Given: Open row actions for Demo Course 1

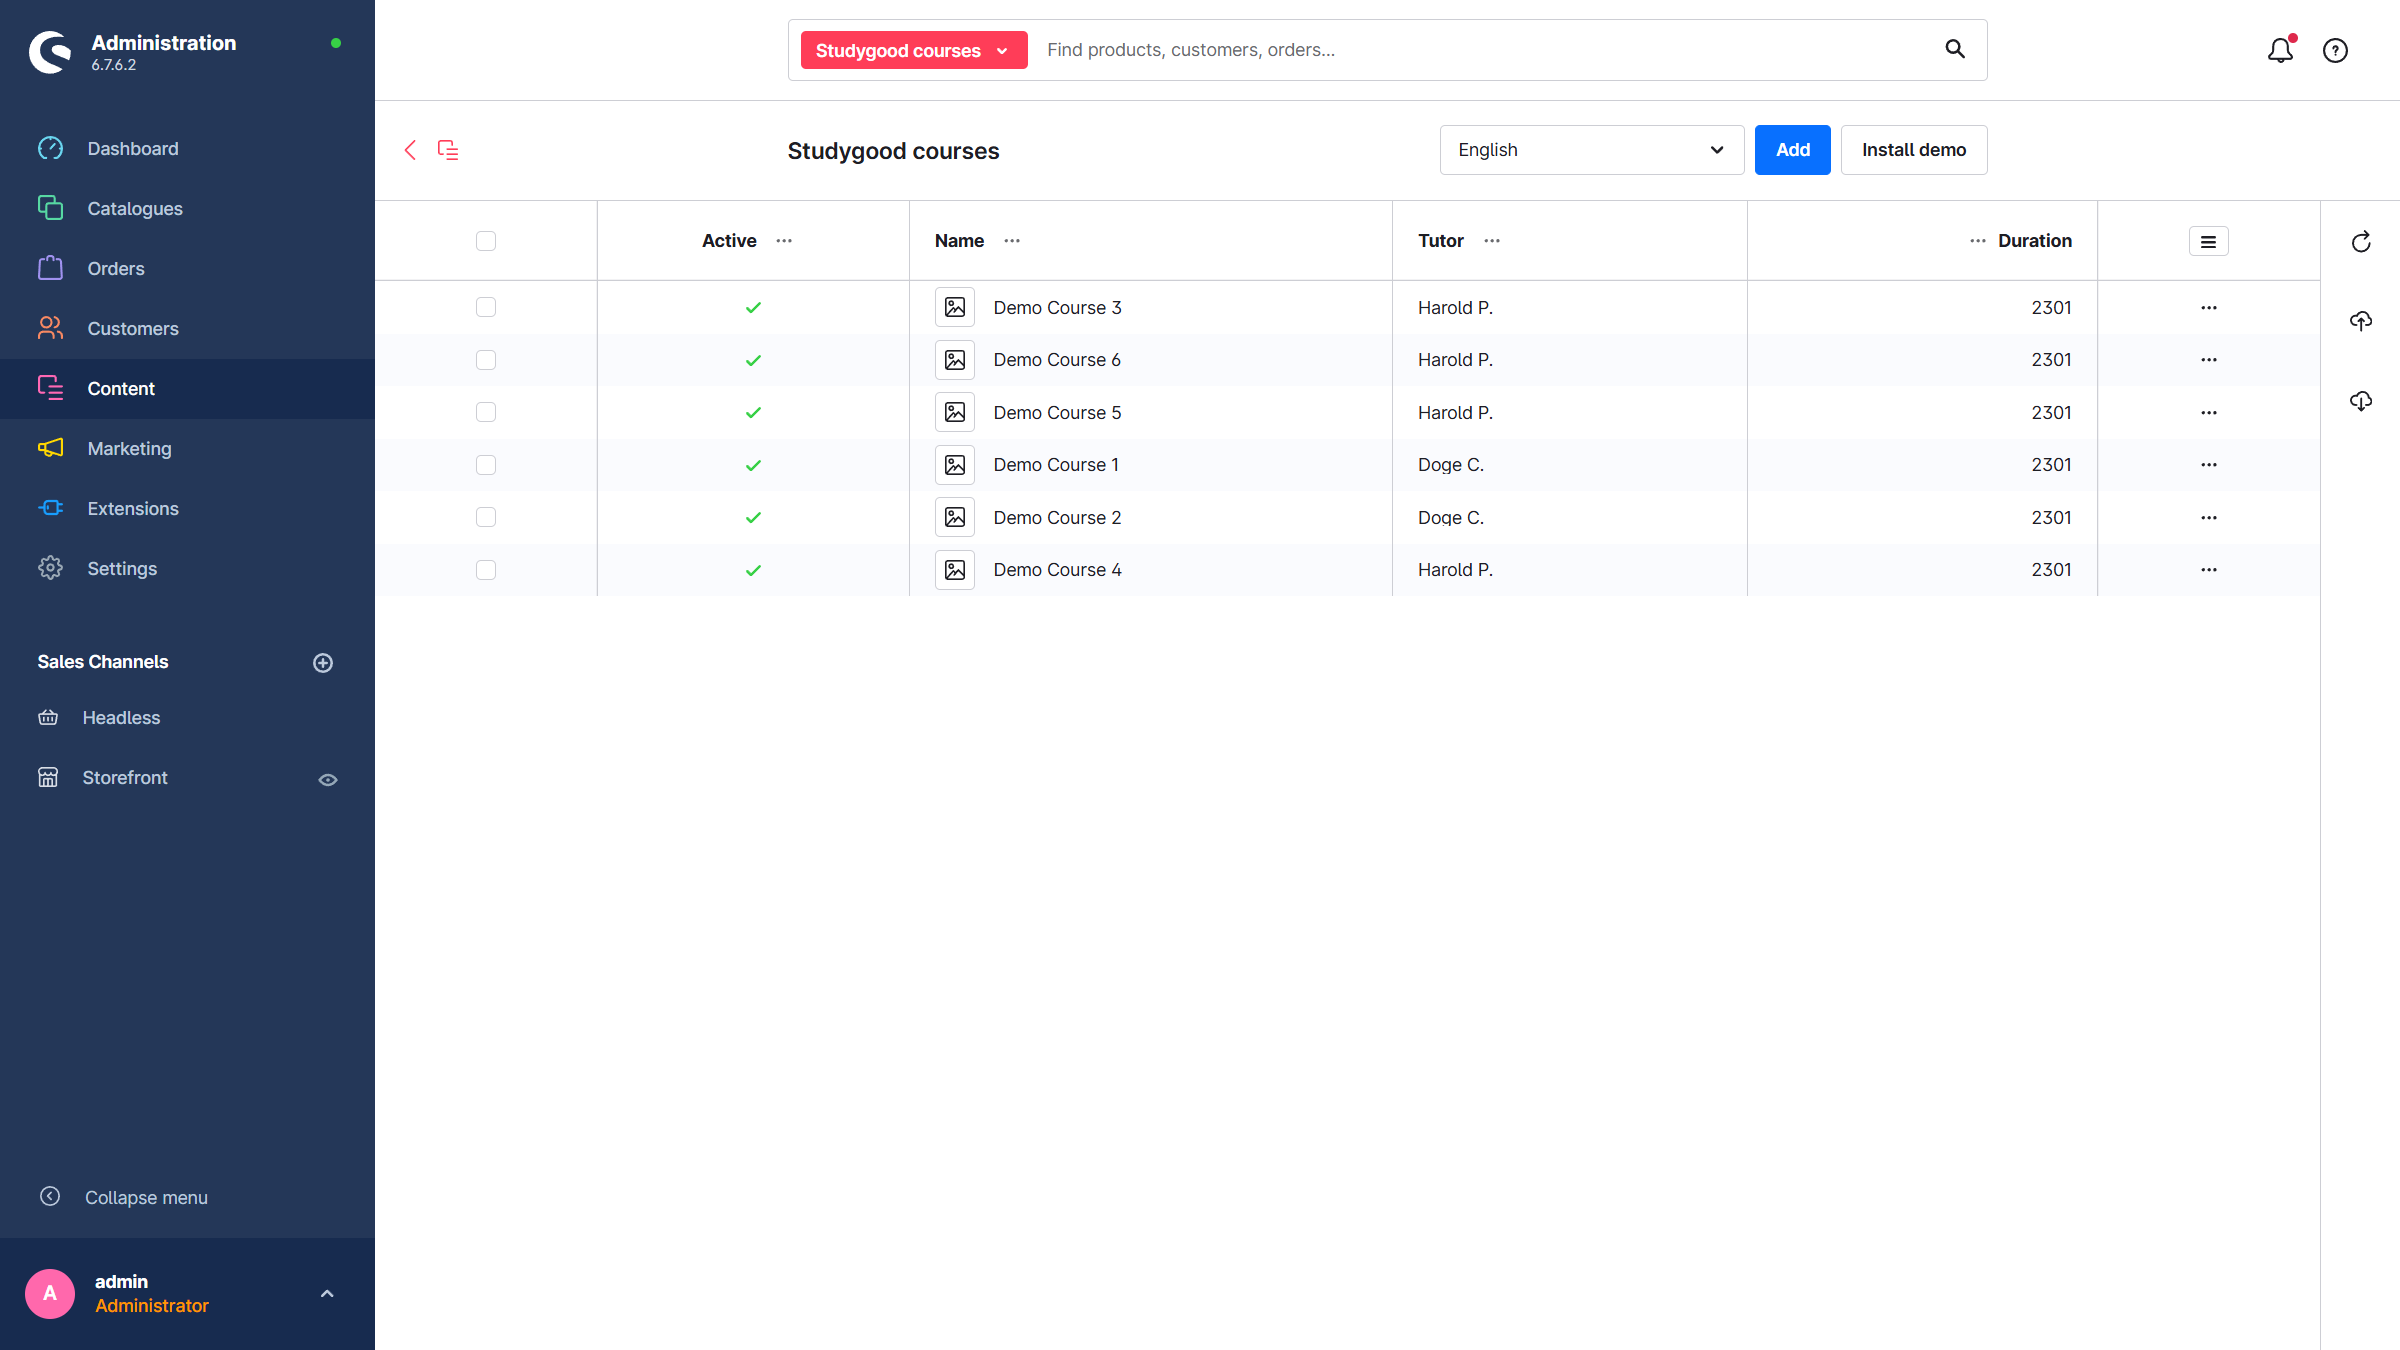Looking at the screenshot, I should point(2208,465).
